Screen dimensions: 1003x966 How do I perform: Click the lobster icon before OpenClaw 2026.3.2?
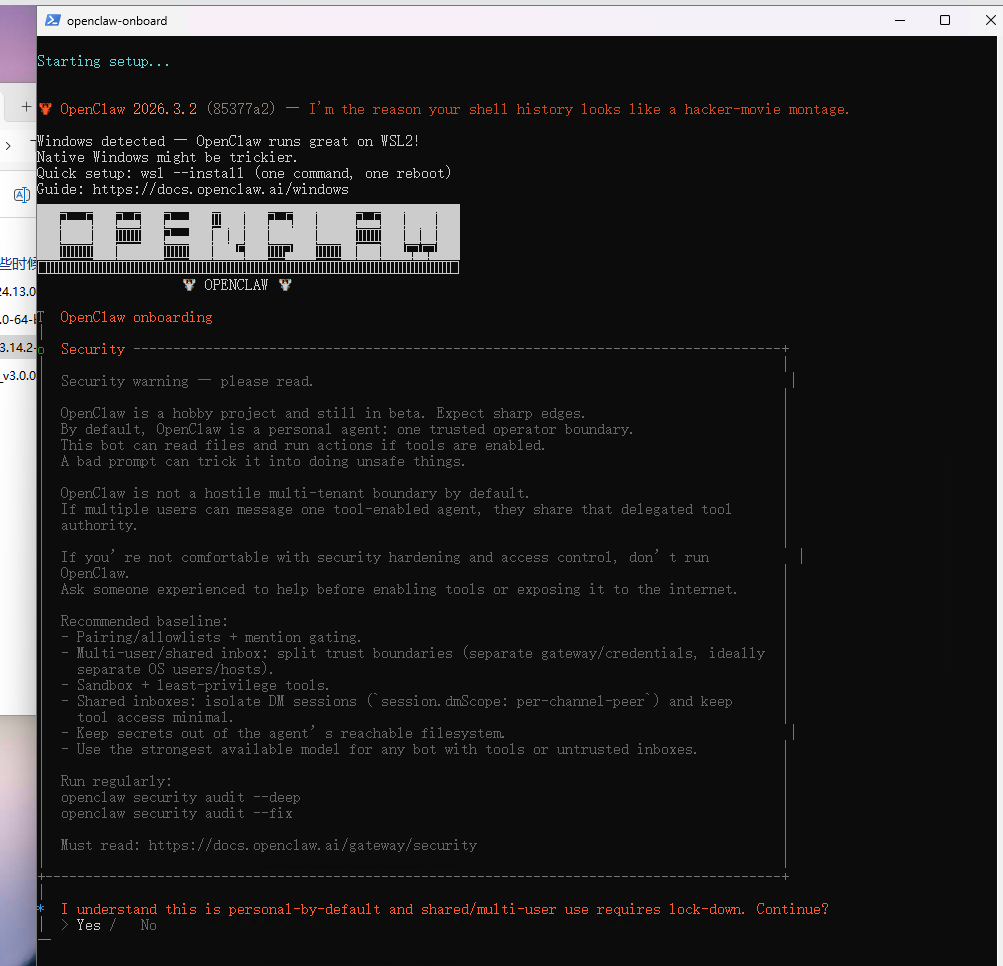point(45,109)
